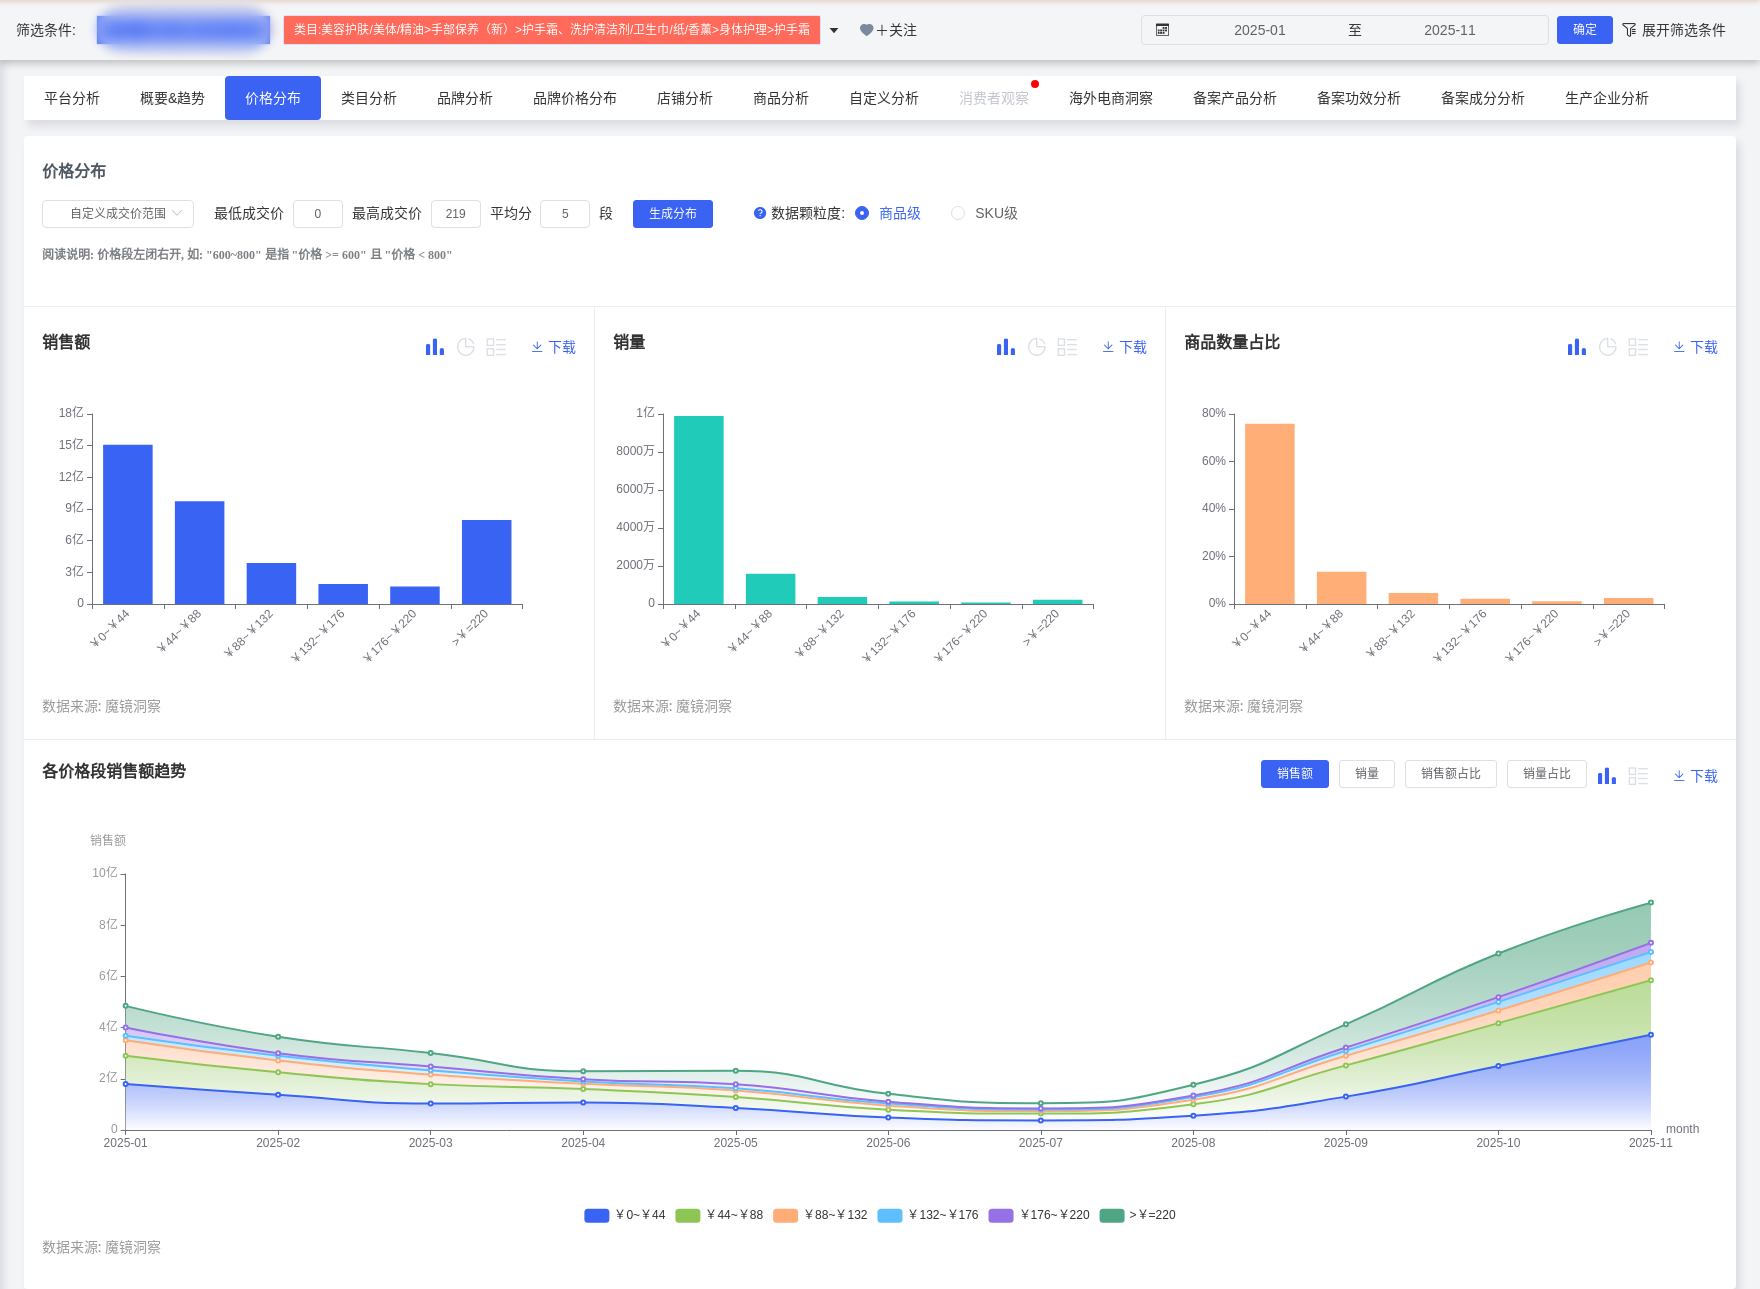Select the 商品级 radio option
The width and height of the screenshot is (1760, 1289).
pyautogui.click(x=862, y=213)
